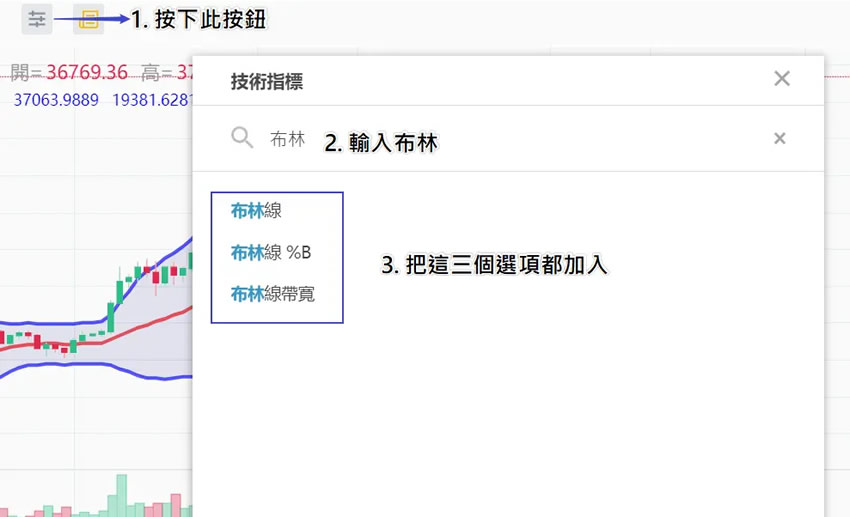Select the red Bollinger middle line
The height and width of the screenshot is (517, 850).
pyautogui.click(x=150, y=320)
